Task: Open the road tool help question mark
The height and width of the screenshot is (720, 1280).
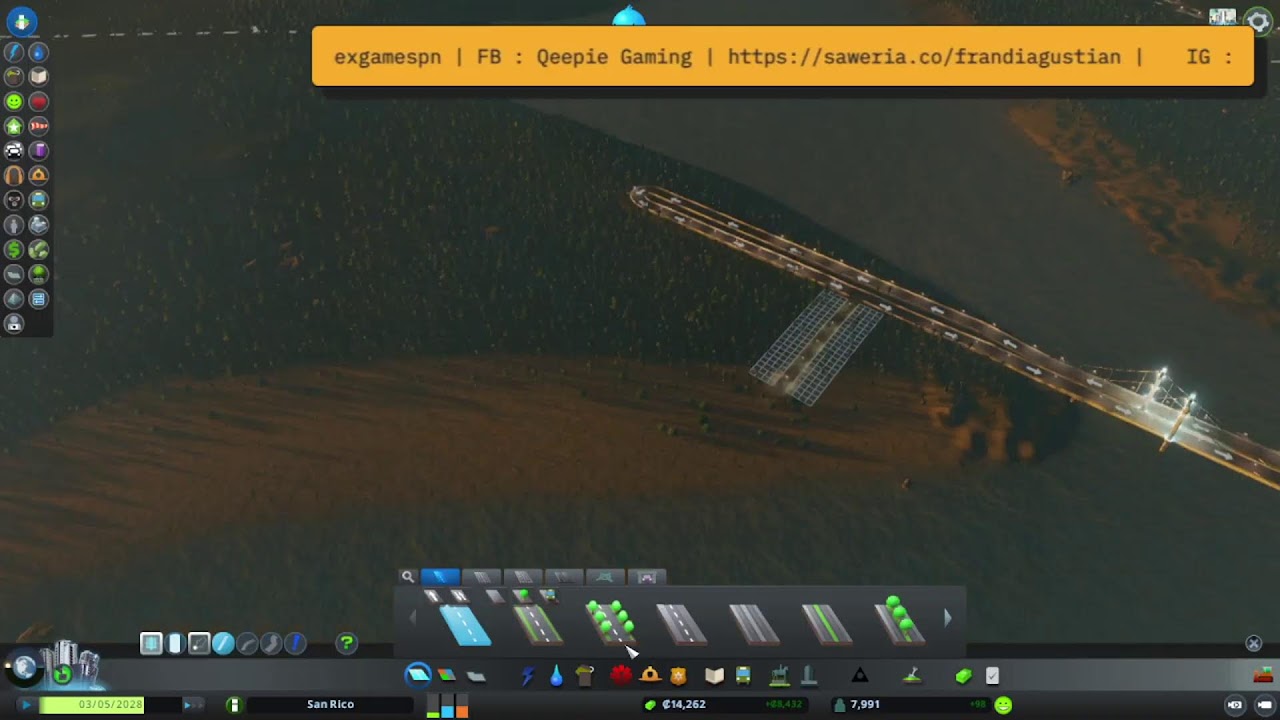Action: pyautogui.click(x=347, y=643)
